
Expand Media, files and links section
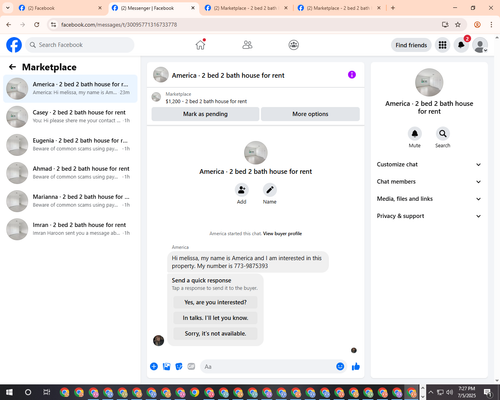pyautogui.click(x=429, y=199)
